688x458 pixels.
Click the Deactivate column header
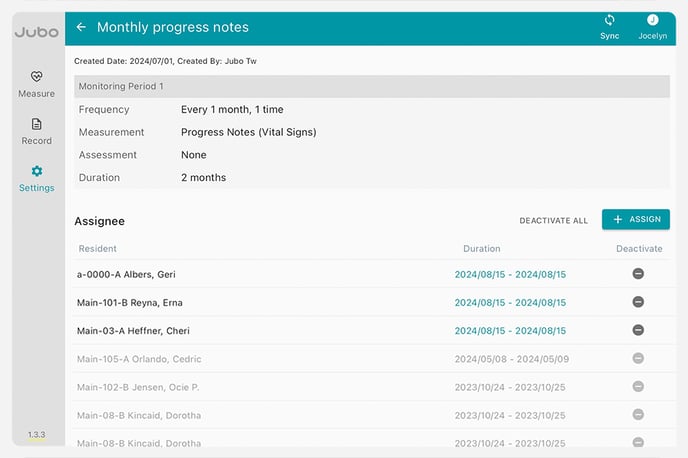639,249
